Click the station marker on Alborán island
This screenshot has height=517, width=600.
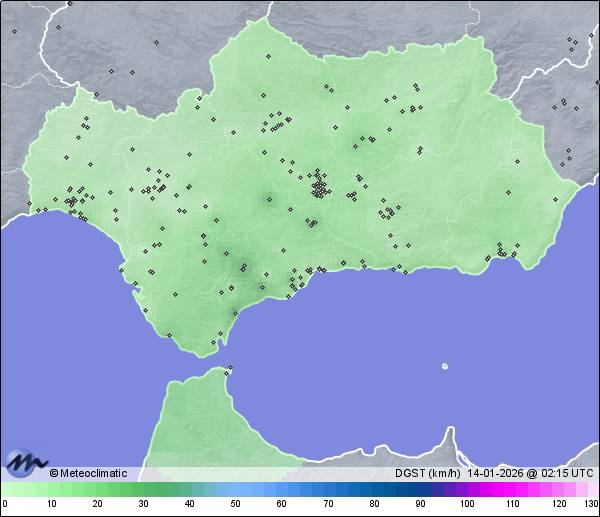445,366
